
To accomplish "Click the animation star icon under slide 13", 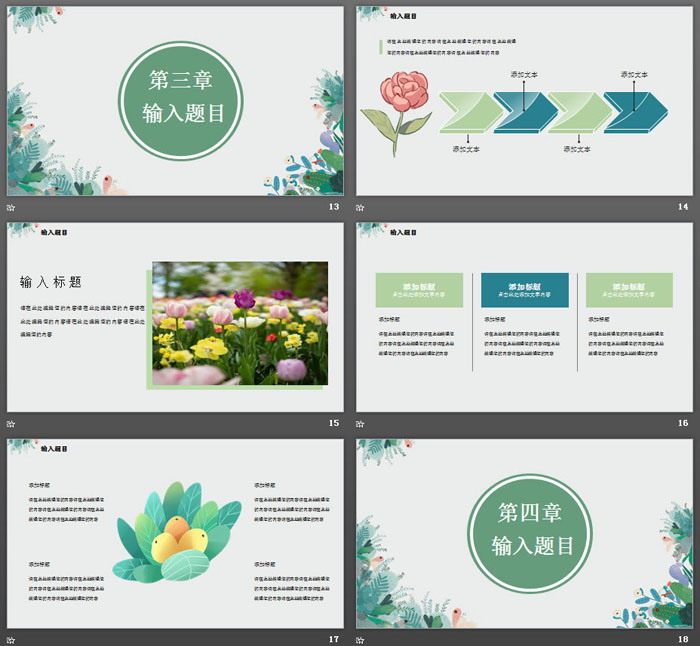I will point(11,207).
